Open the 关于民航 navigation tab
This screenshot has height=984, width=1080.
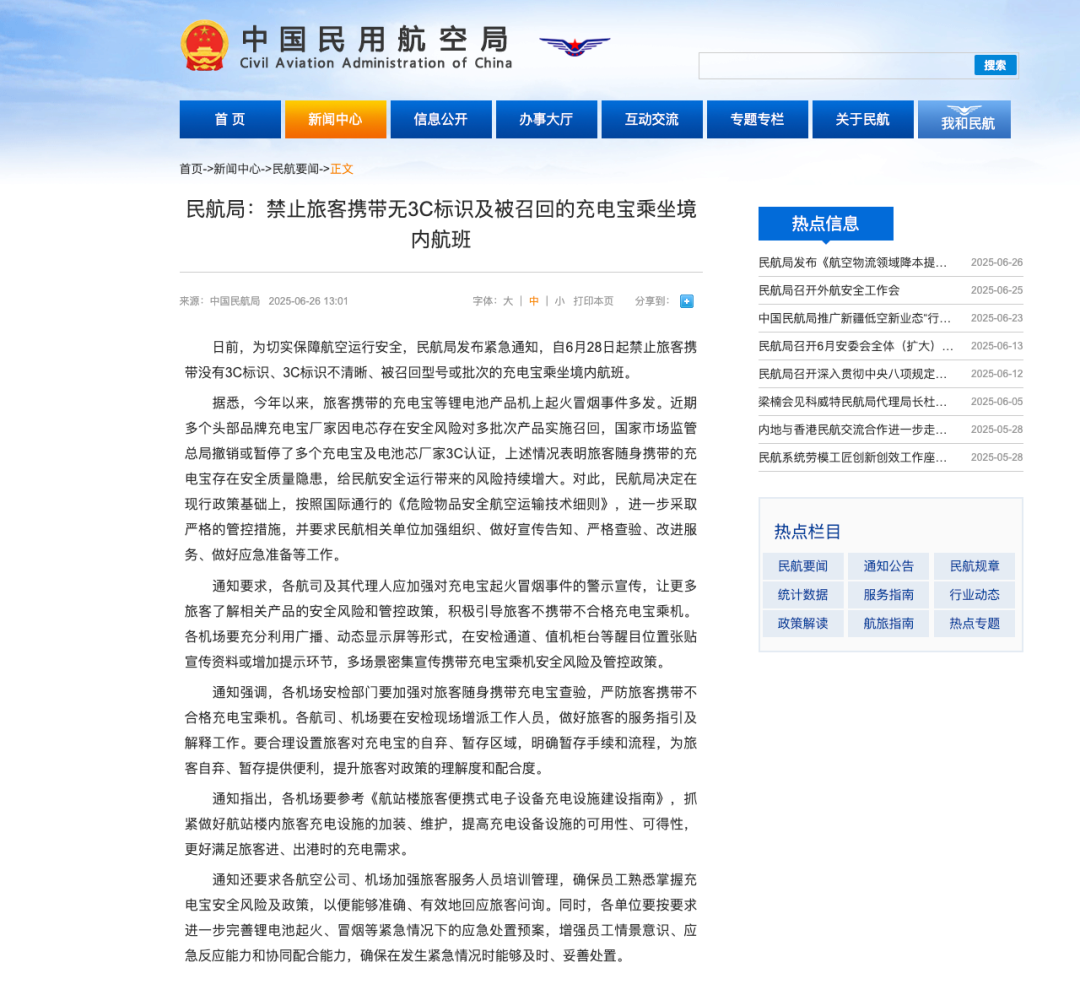point(862,119)
